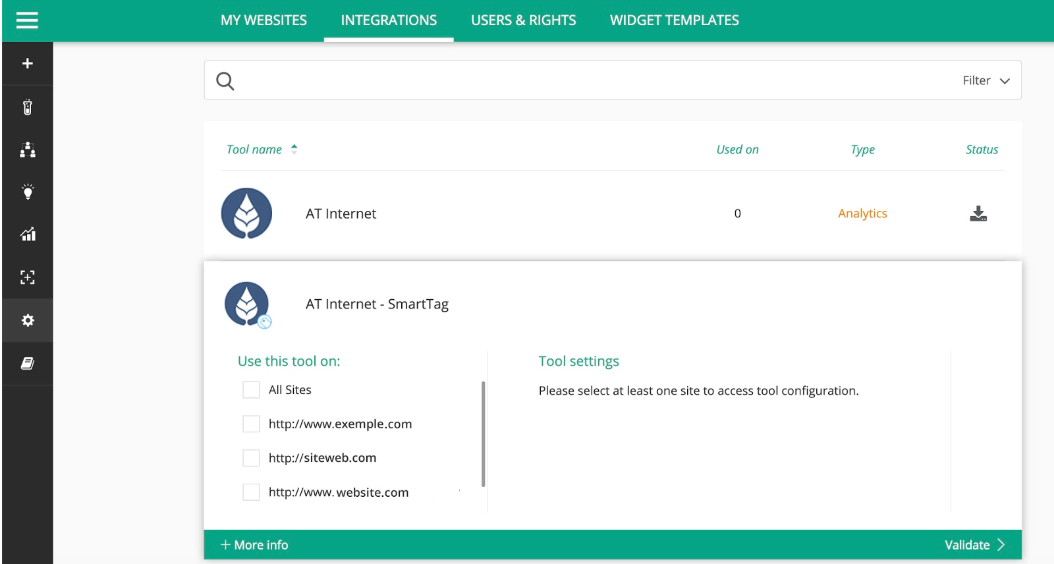The image size is (1054, 564).
Task: Check the http://www.exemple.com checkbox
Action: [251, 424]
